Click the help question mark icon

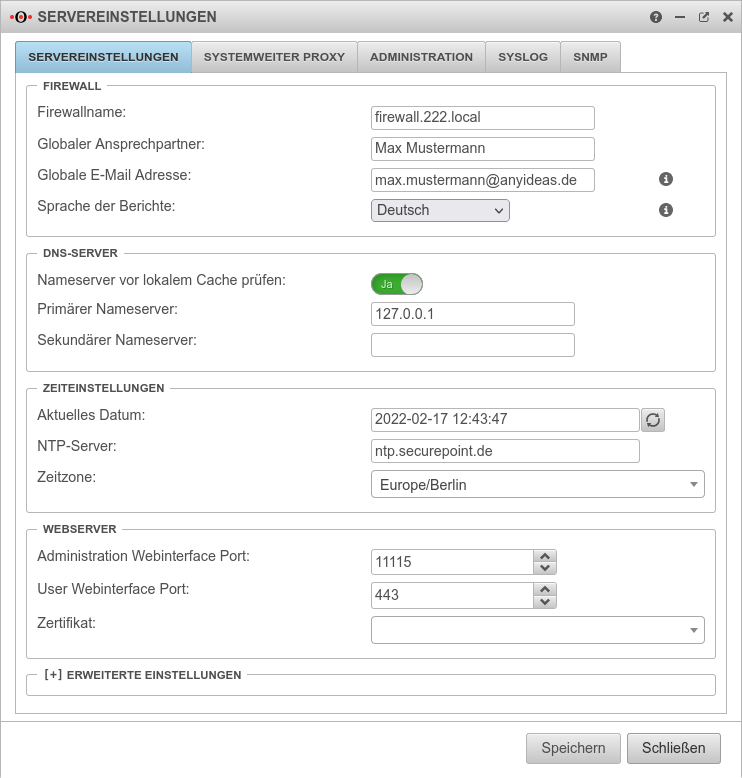pyautogui.click(x=656, y=17)
